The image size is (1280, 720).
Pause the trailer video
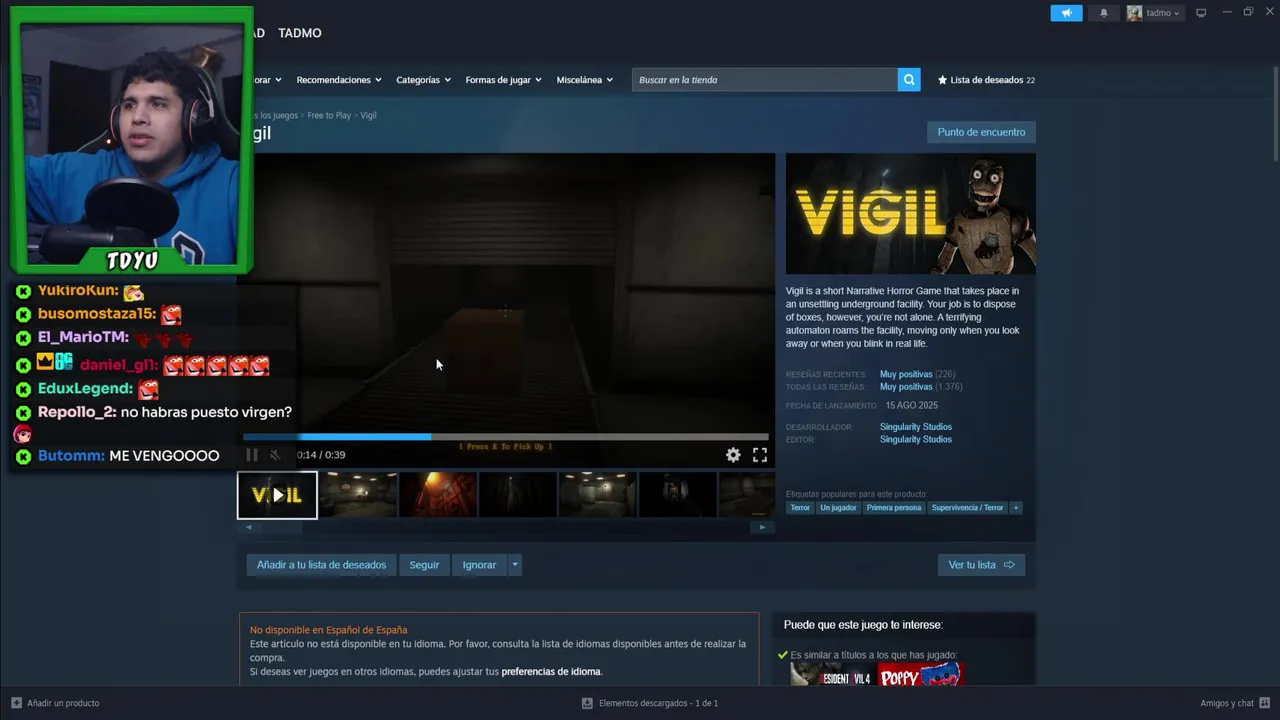click(x=252, y=455)
